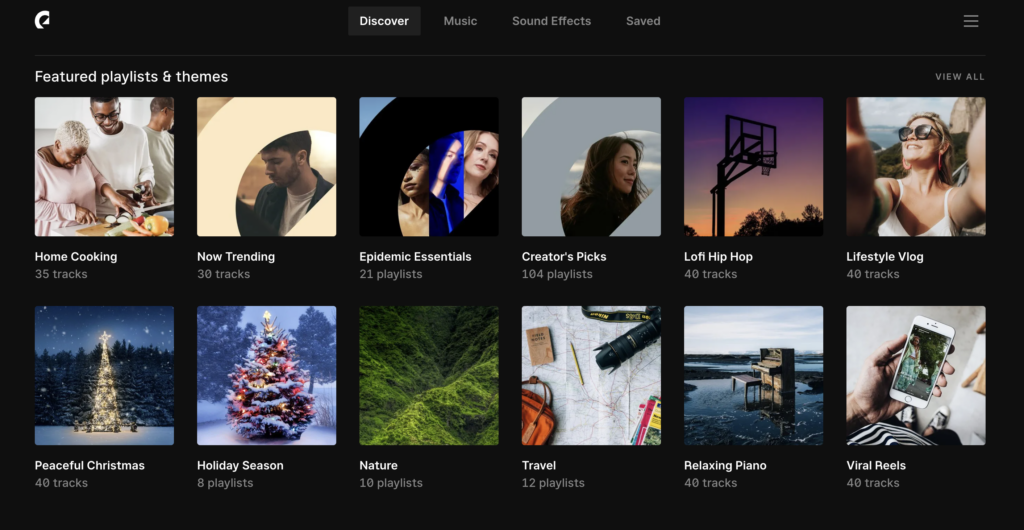The width and height of the screenshot is (1024, 530).
Task: Open the Creator's Picks thumbnail
Action: (x=591, y=166)
